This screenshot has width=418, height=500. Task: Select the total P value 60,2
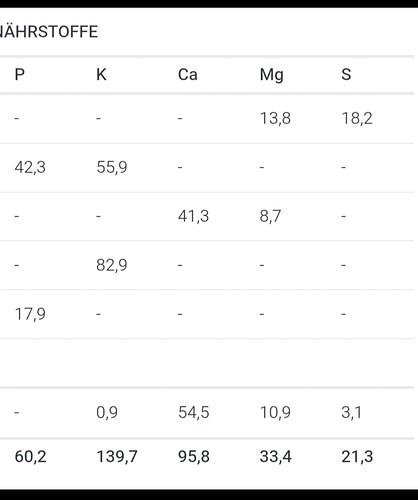(x=30, y=456)
